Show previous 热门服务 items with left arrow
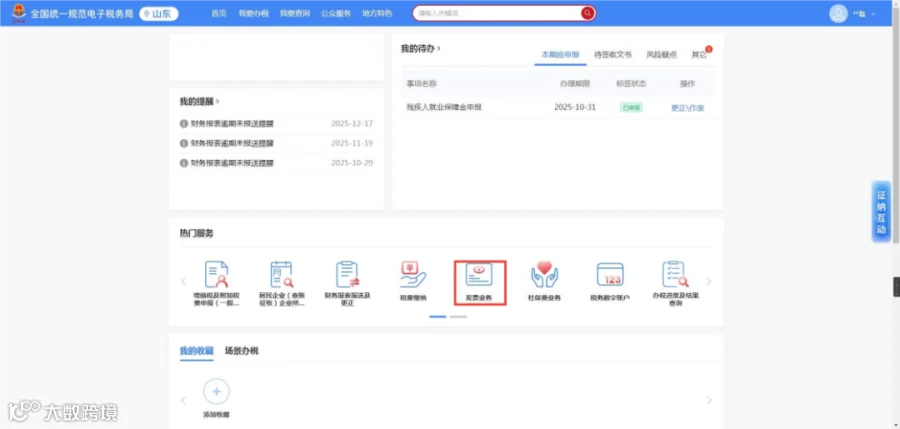 (184, 281)
